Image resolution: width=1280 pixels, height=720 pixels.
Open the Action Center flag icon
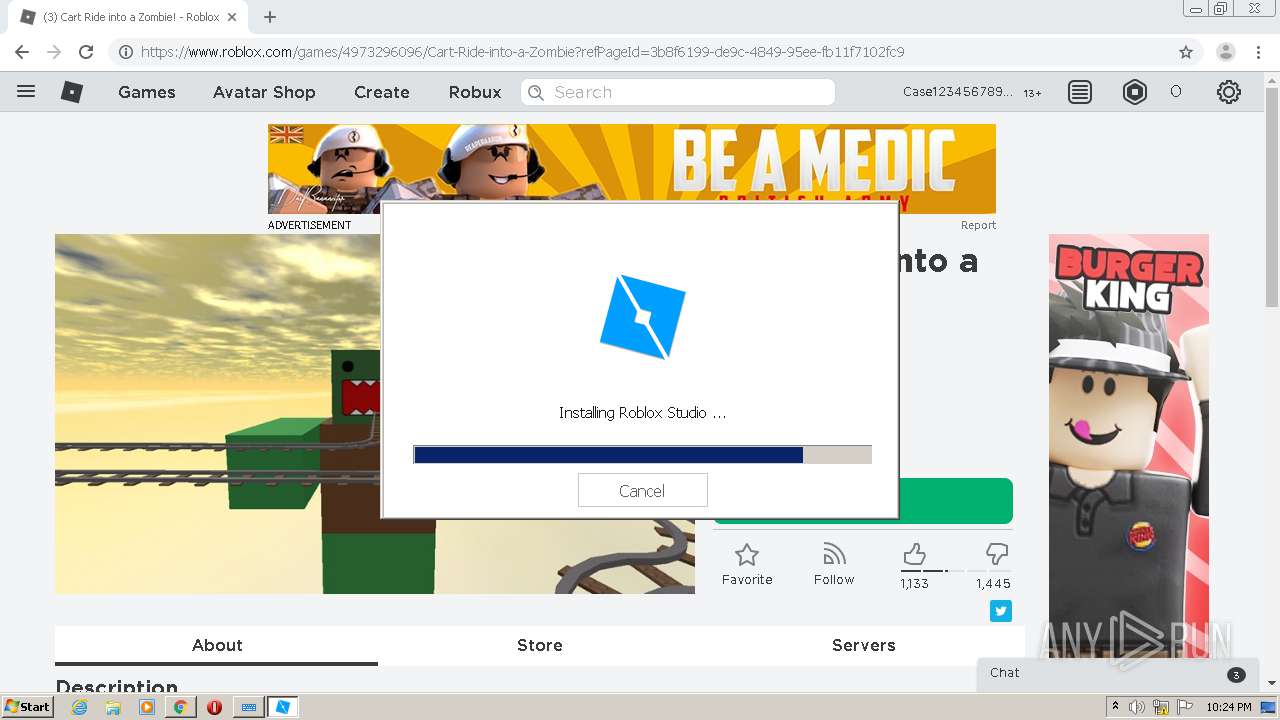point(1185,707)
